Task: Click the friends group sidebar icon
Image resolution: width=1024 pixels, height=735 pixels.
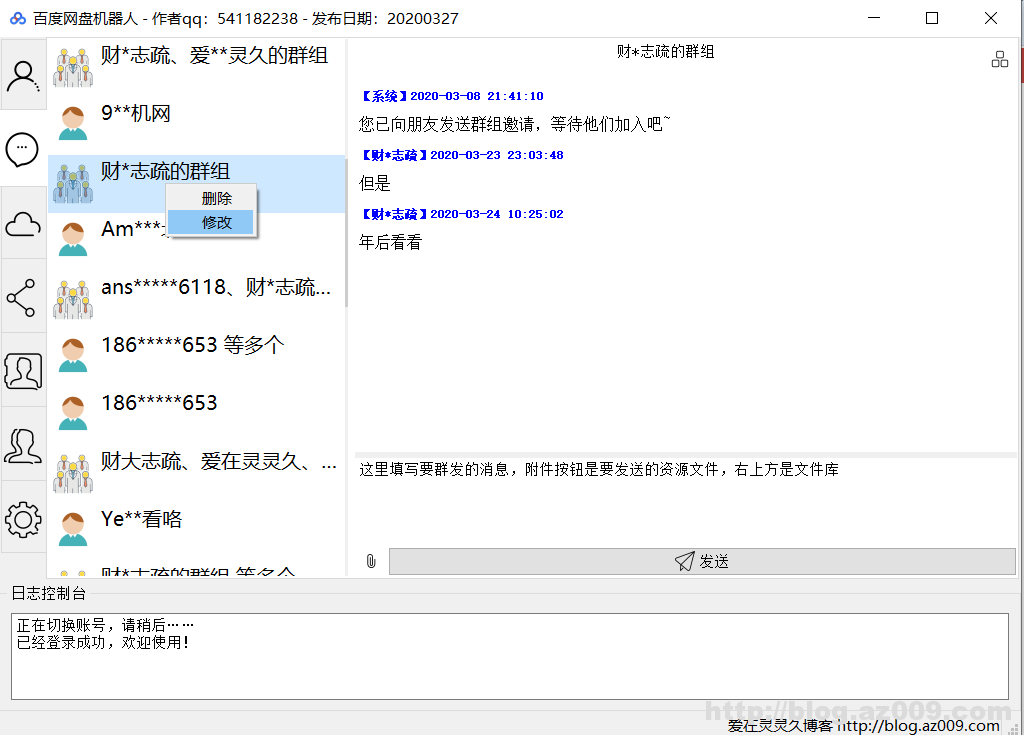Action: point(23,445)
